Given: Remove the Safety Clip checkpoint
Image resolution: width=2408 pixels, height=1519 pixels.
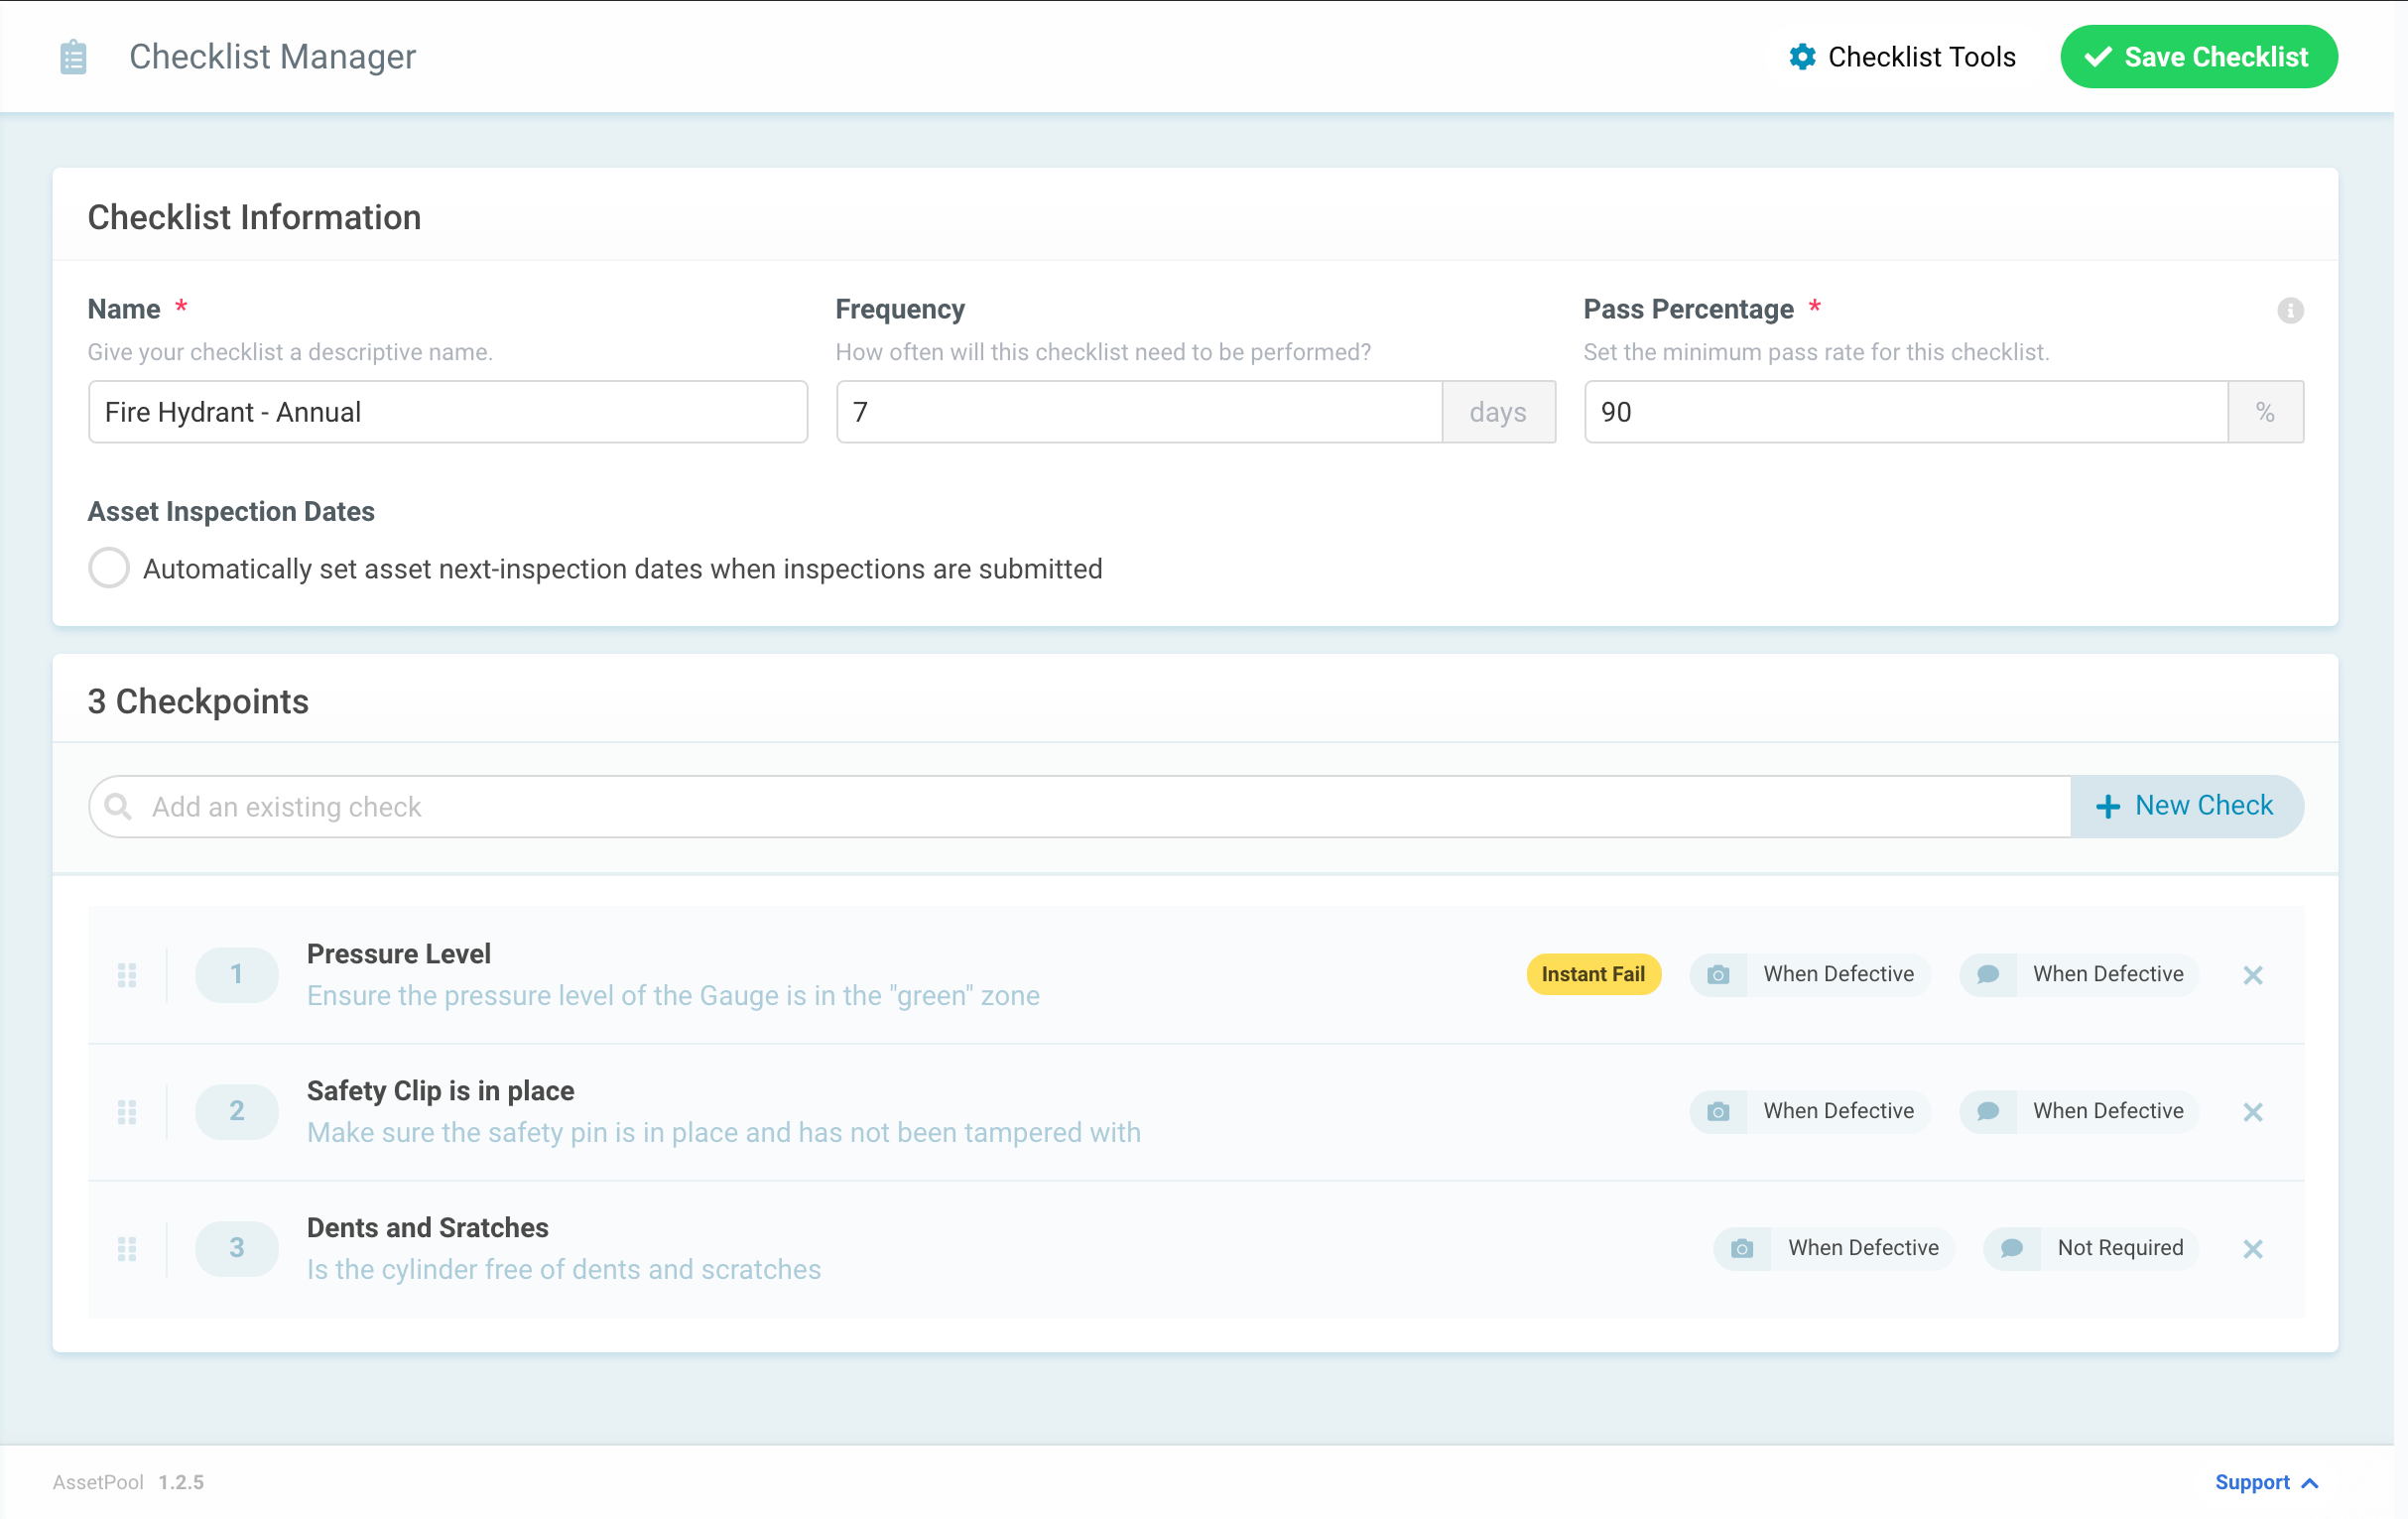Looking at the screenshot, I should pyautogui.click(x=2253, y=1111).
